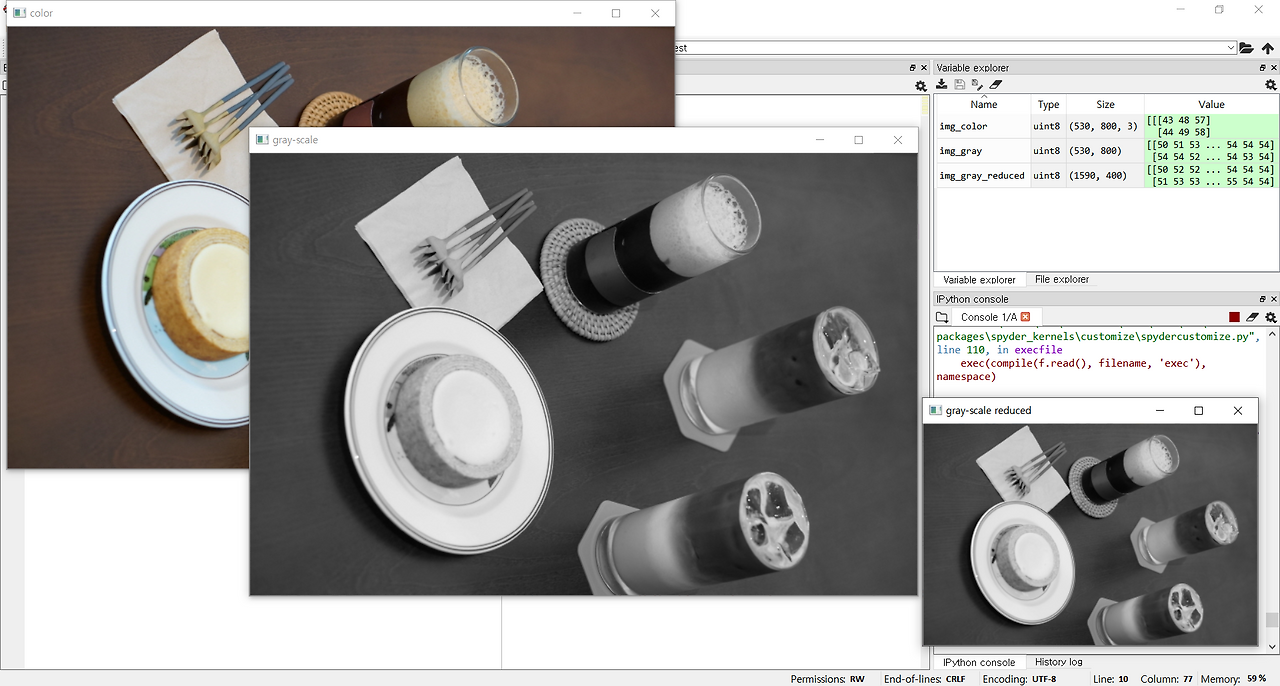Viewport: 1280px width, 686px height.
Task: Interrupt the kernel with the red stop square
Action: [x=1233, y=316]
